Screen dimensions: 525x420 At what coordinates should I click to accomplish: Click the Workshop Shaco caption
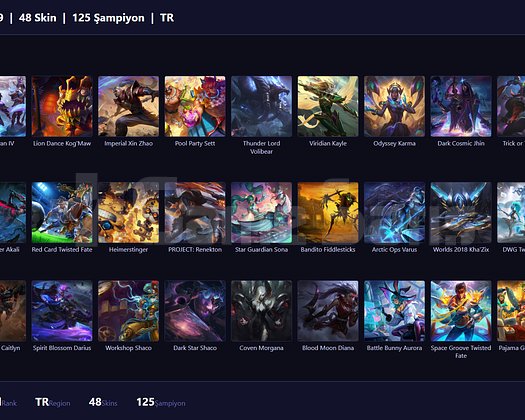tap(129, 348)
